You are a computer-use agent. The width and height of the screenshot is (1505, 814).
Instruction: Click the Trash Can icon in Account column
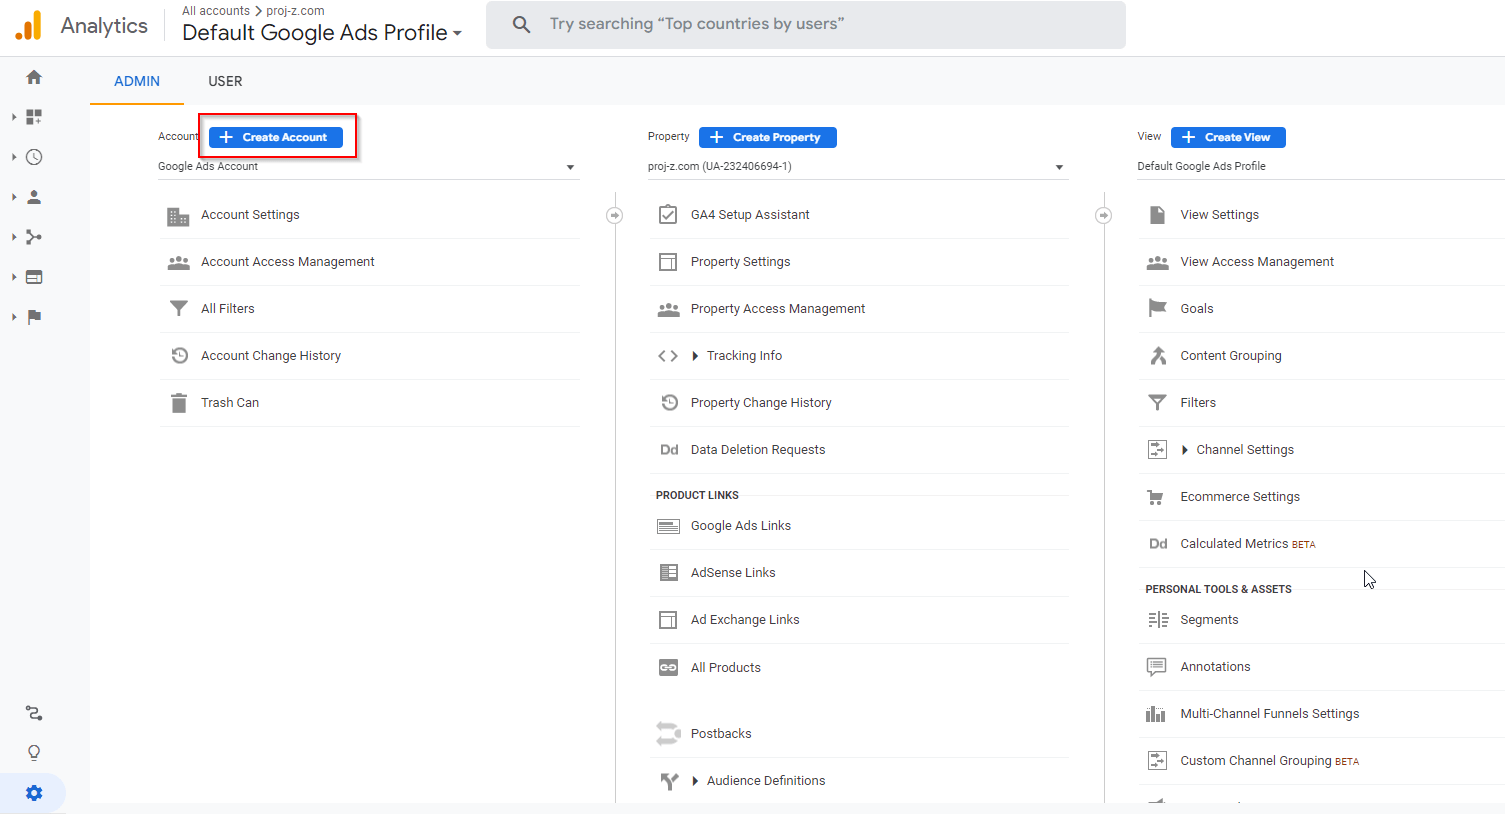(179, 403)
